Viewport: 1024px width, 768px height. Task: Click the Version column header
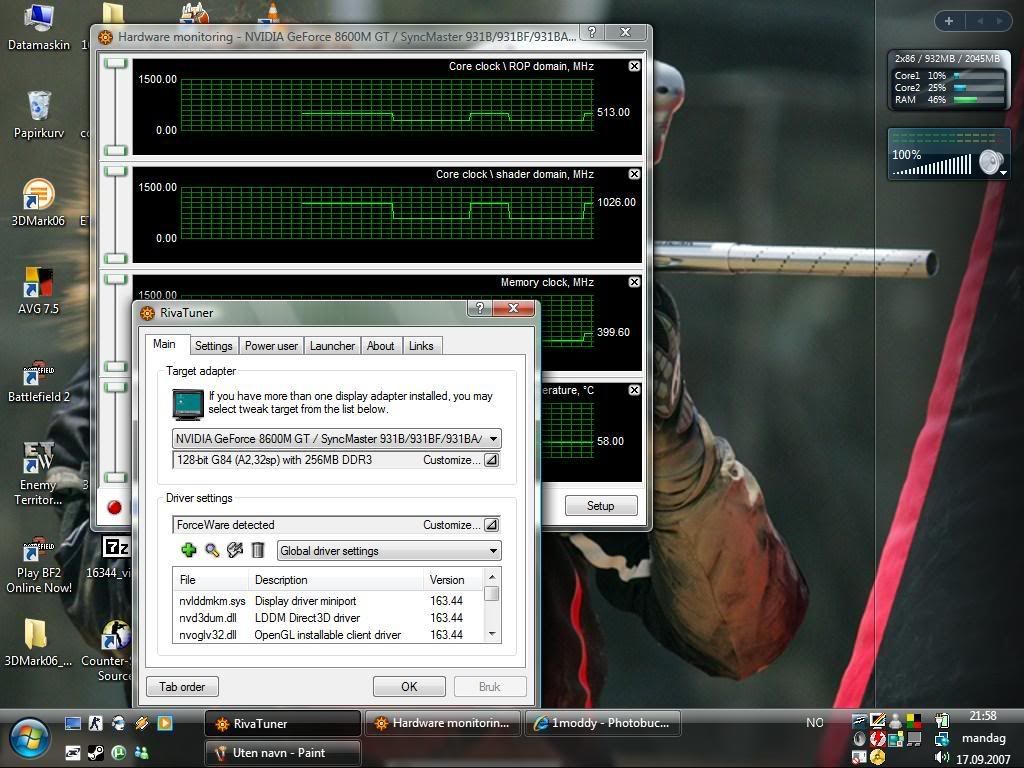[453, 579]
